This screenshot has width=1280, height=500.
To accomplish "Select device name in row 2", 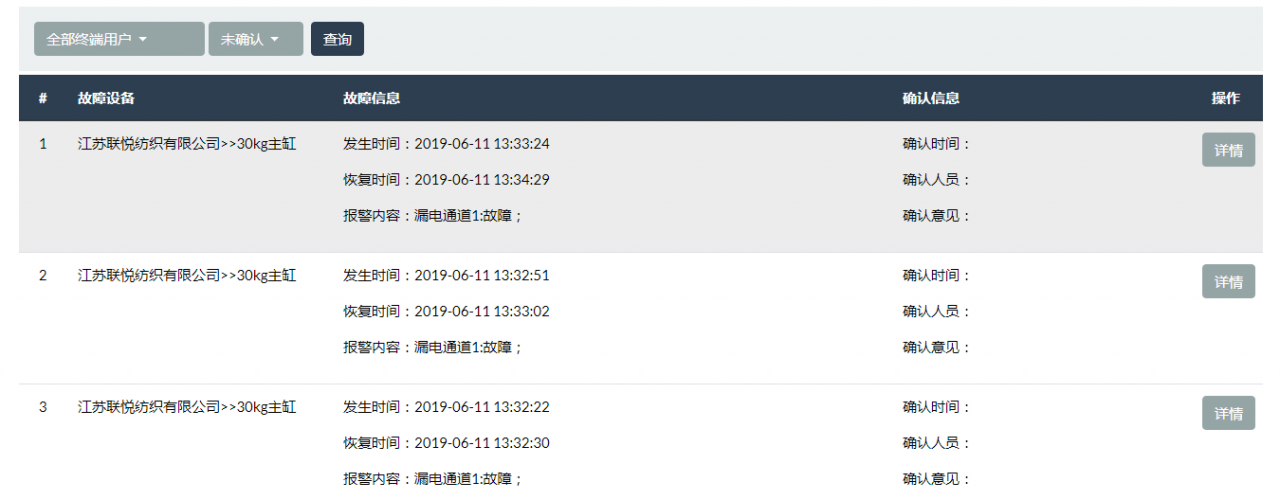I will 187,276.
